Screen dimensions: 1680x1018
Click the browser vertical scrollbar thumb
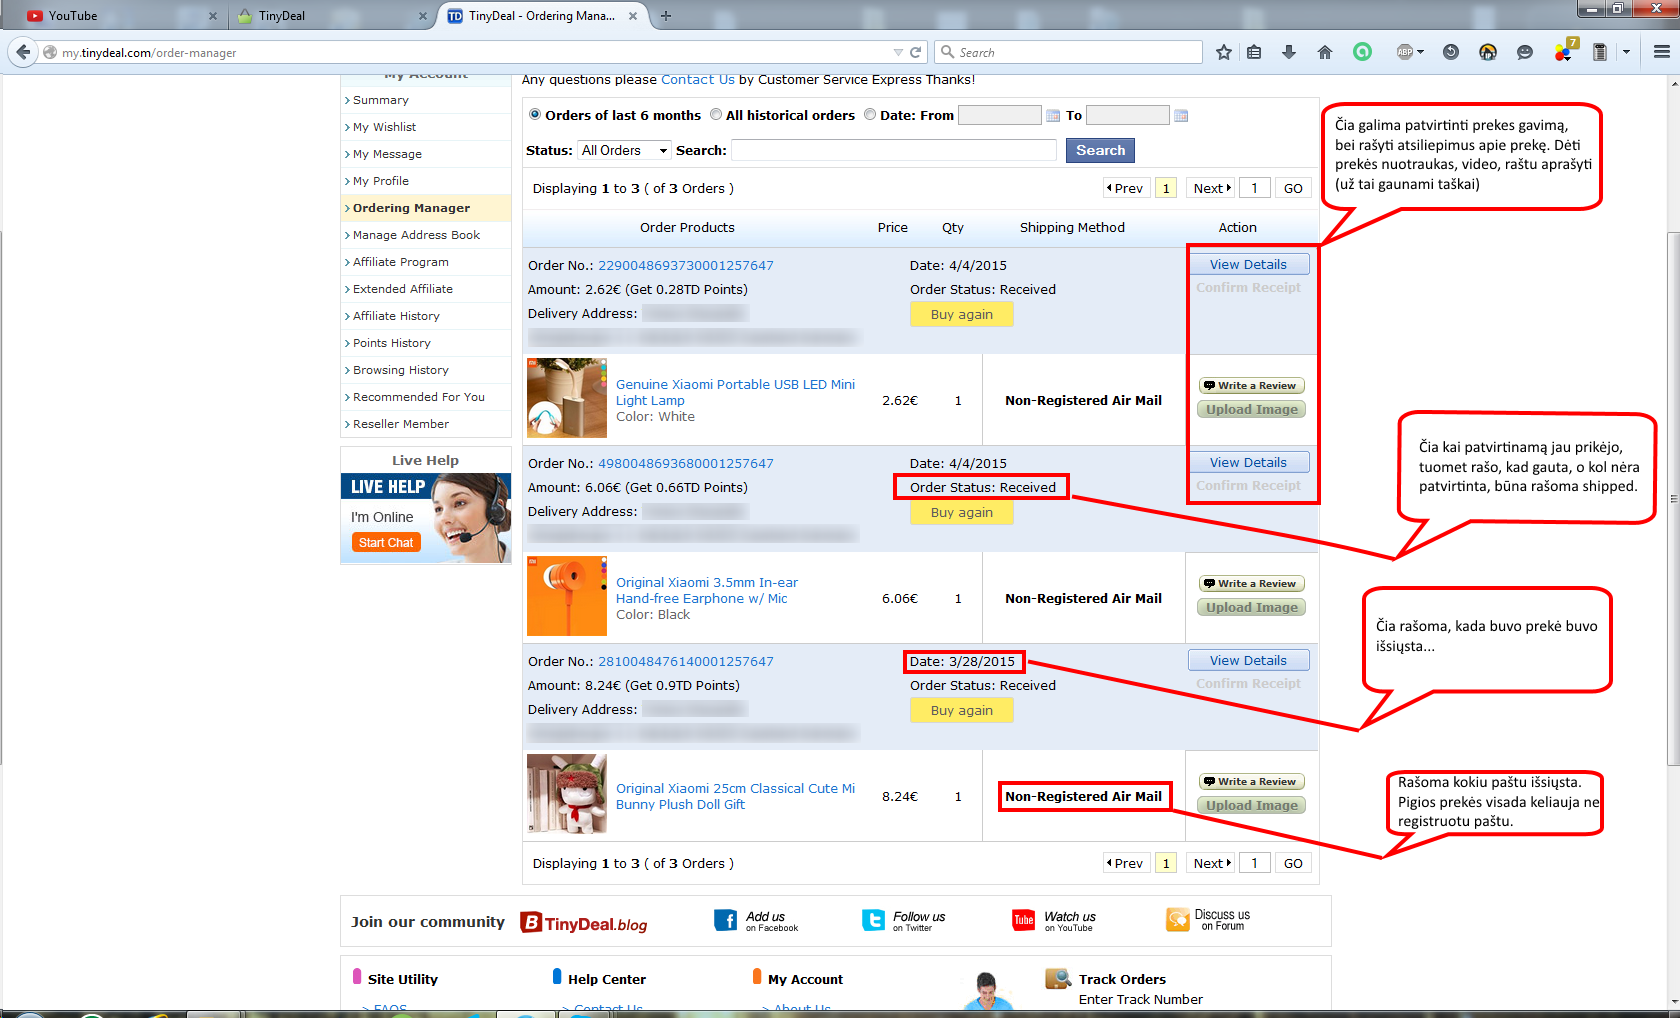point(1673,498)
